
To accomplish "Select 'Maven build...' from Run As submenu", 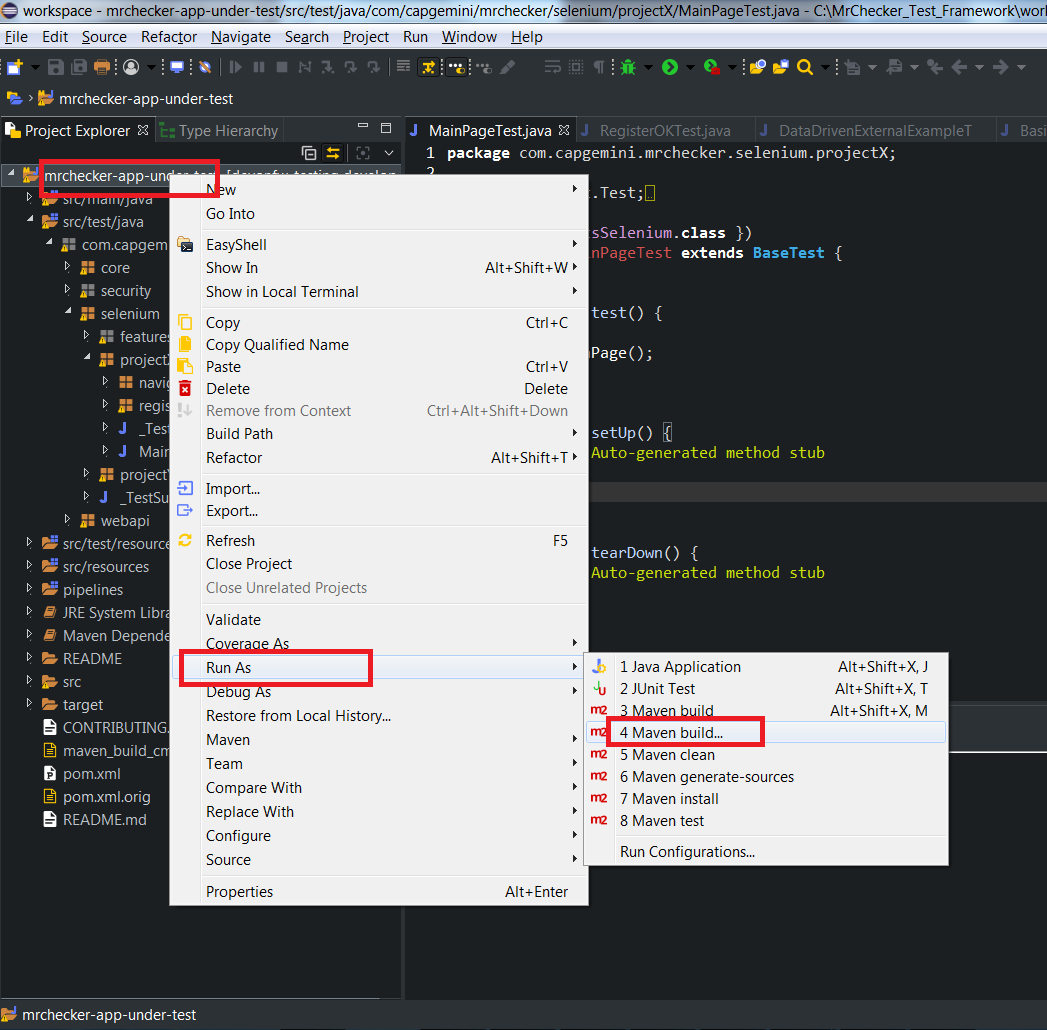I will 671,733.
